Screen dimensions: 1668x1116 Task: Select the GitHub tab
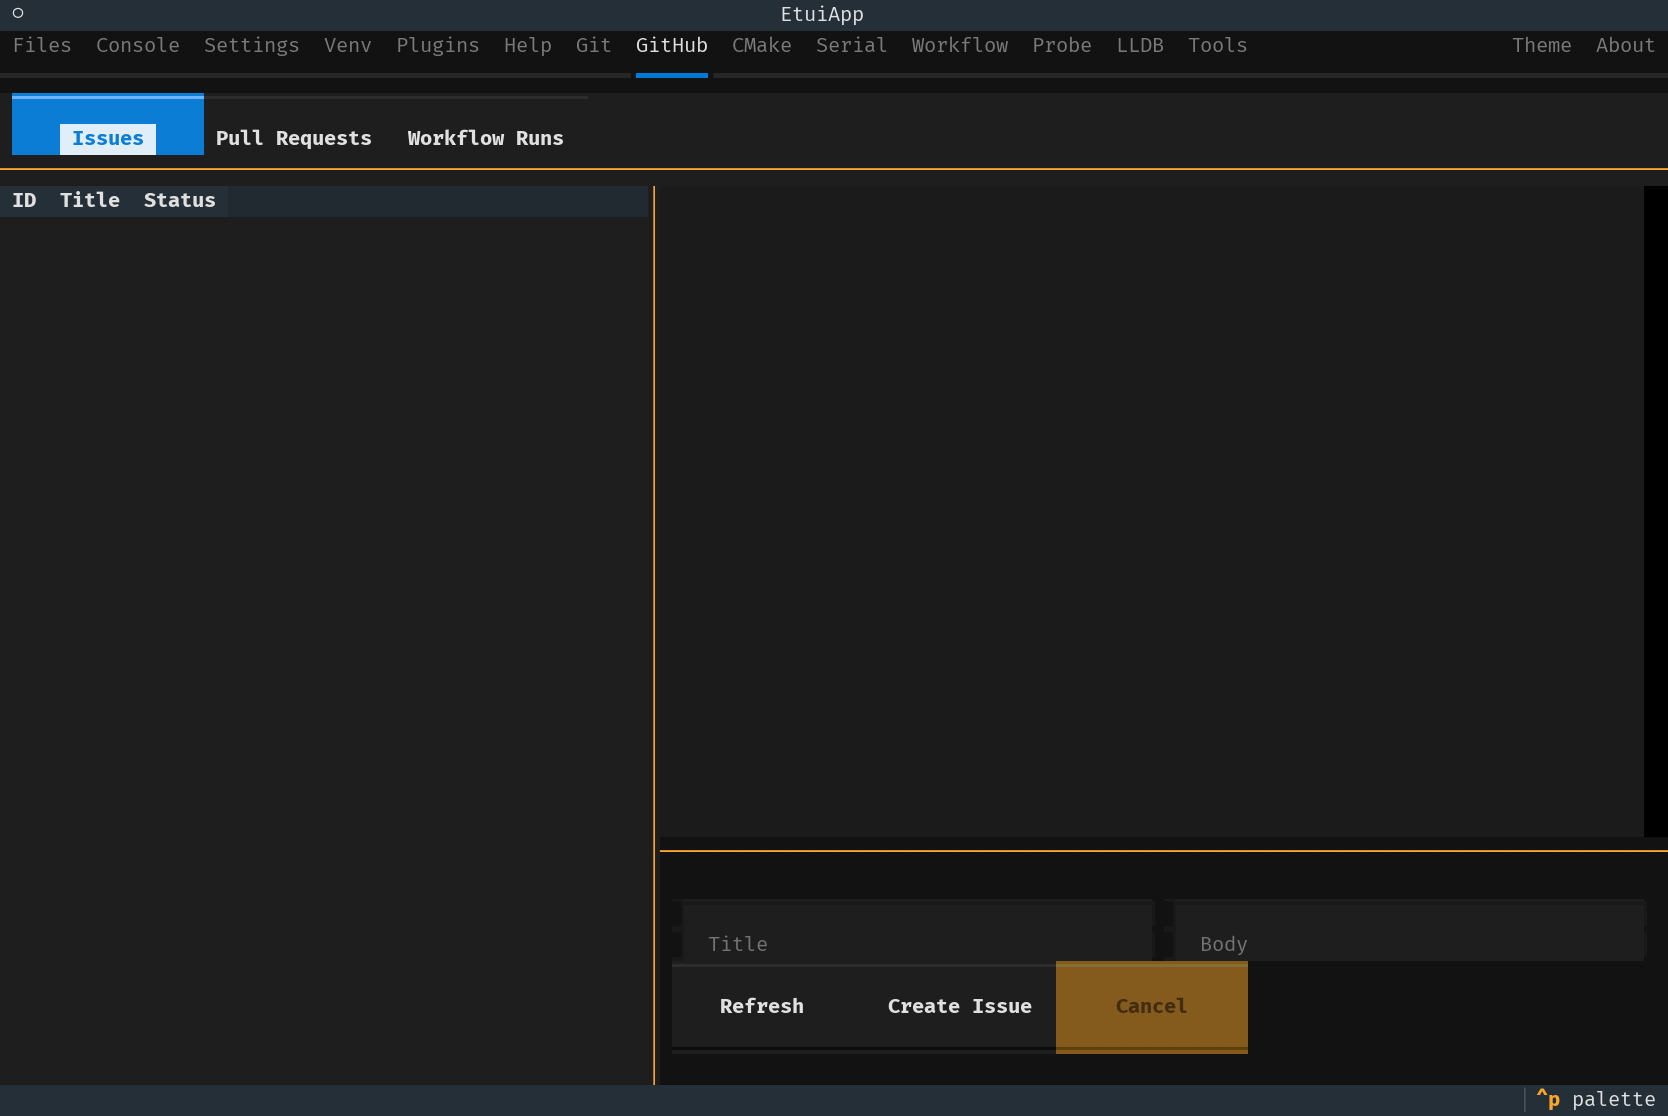(x=672, y=45)
